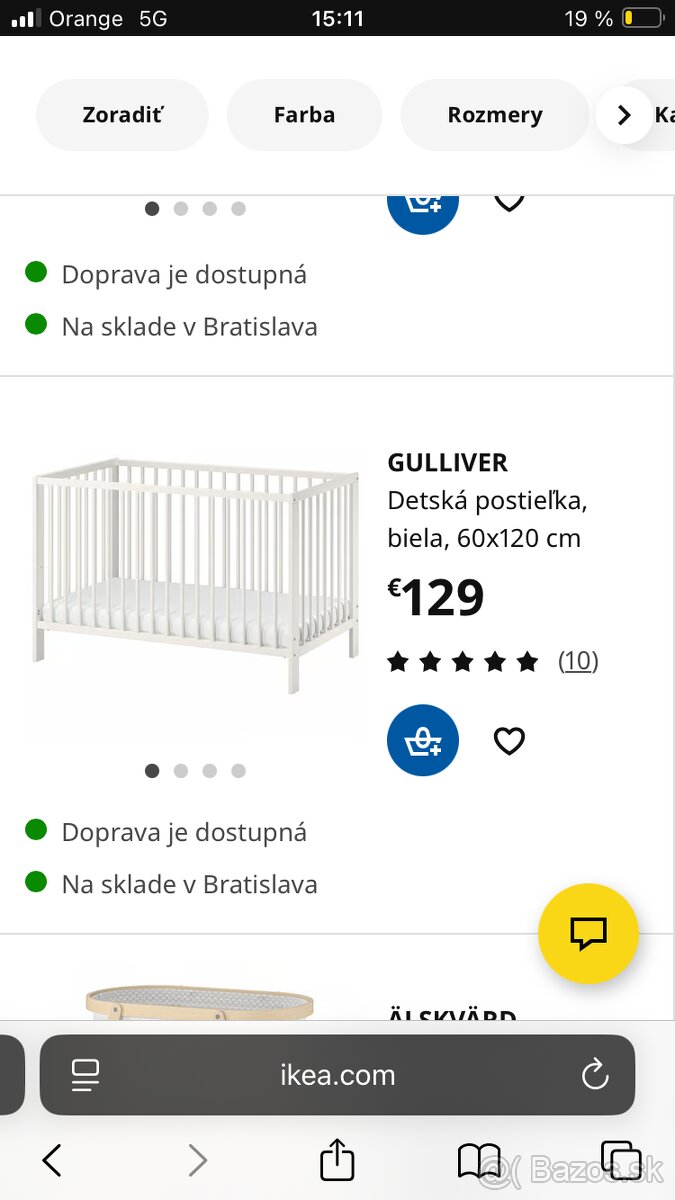Tap the Safari share icon
Screen dimensions: 675x1200
click(x=337, y=1160)
